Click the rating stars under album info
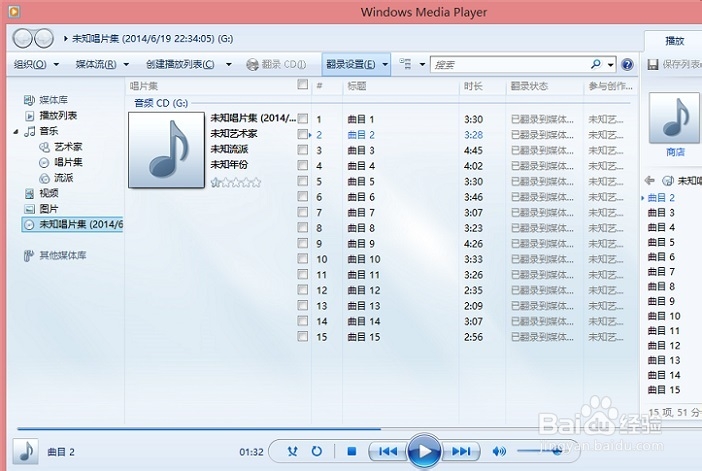This screenshot has height=471, width=702. [235, 182]
